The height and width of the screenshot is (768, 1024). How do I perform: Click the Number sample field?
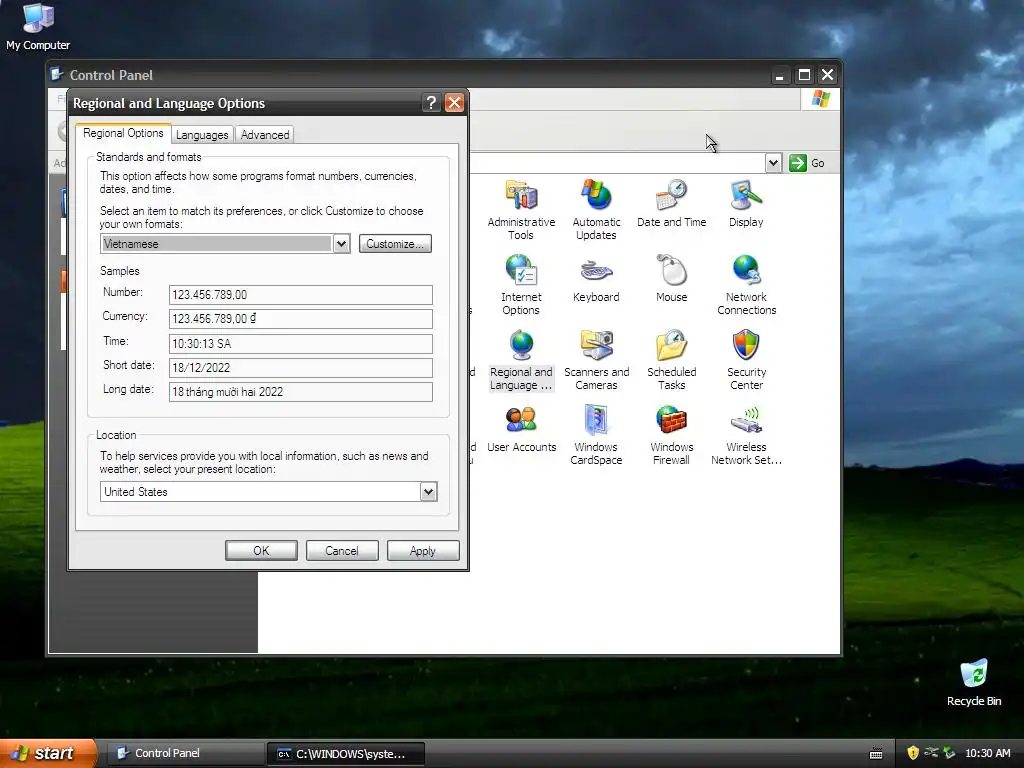pyautogui.click(x=300, y=295)
